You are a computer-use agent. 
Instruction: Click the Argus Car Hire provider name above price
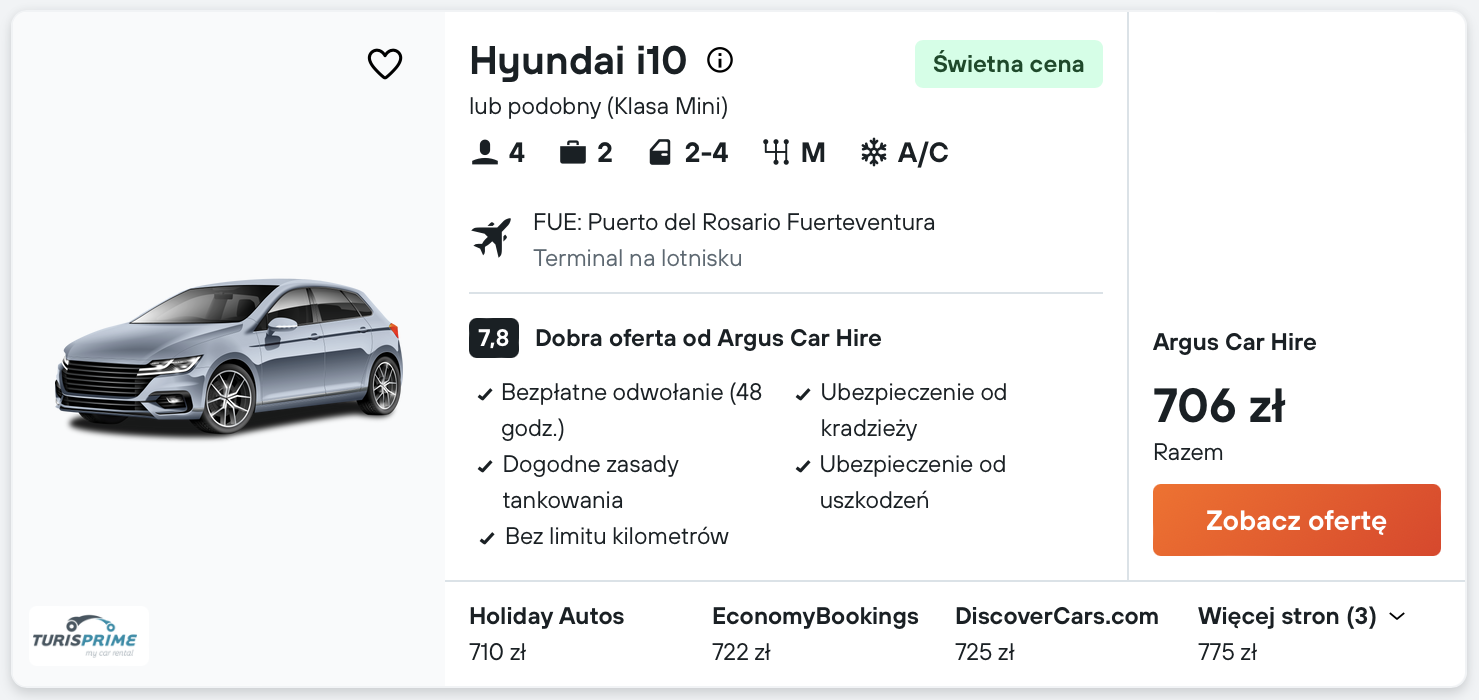pyautogui.click(x=1235, y=342)
